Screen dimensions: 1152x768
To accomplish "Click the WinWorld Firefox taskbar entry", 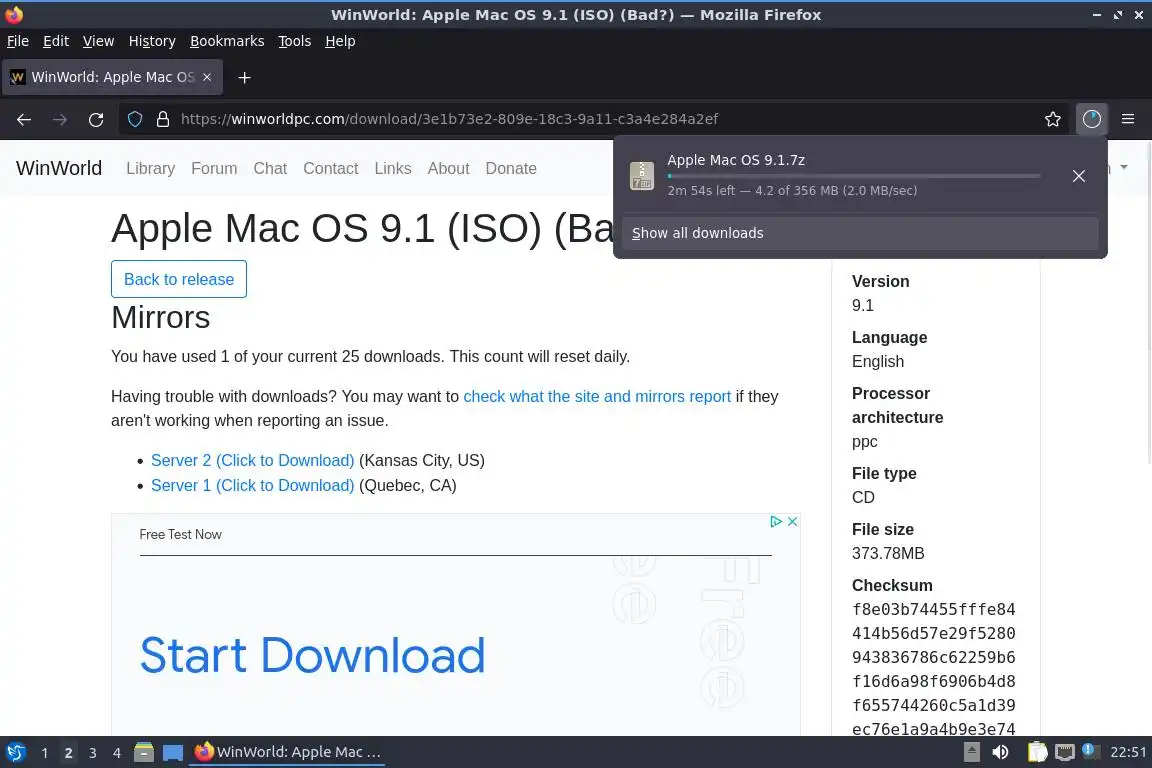I will tap(287, 752).
